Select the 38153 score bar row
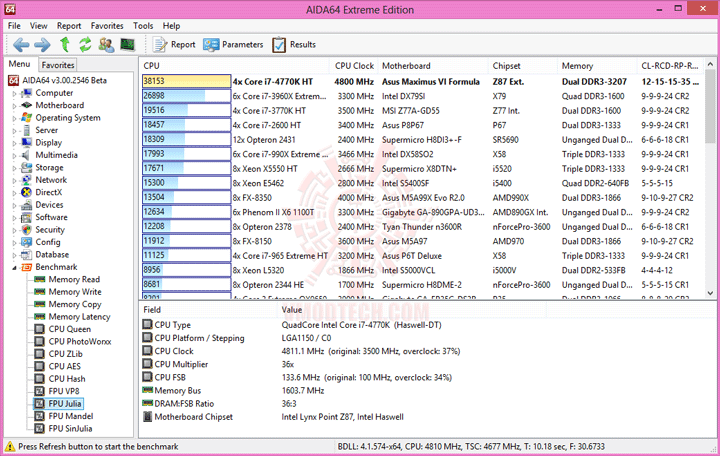The width and height of the screenshot is (720, 456). 186,81
